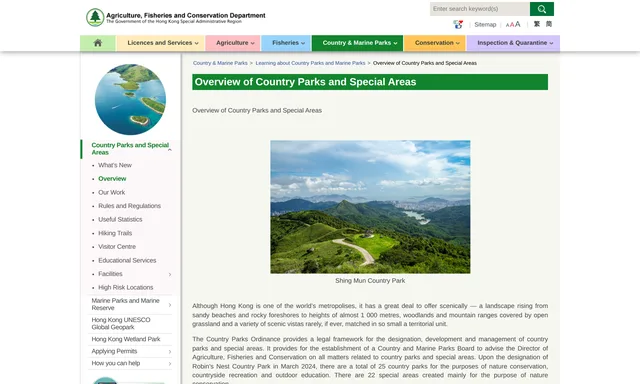The image size is (640, 384).
Task: Click the green page title heading
Action: (370, 82)
